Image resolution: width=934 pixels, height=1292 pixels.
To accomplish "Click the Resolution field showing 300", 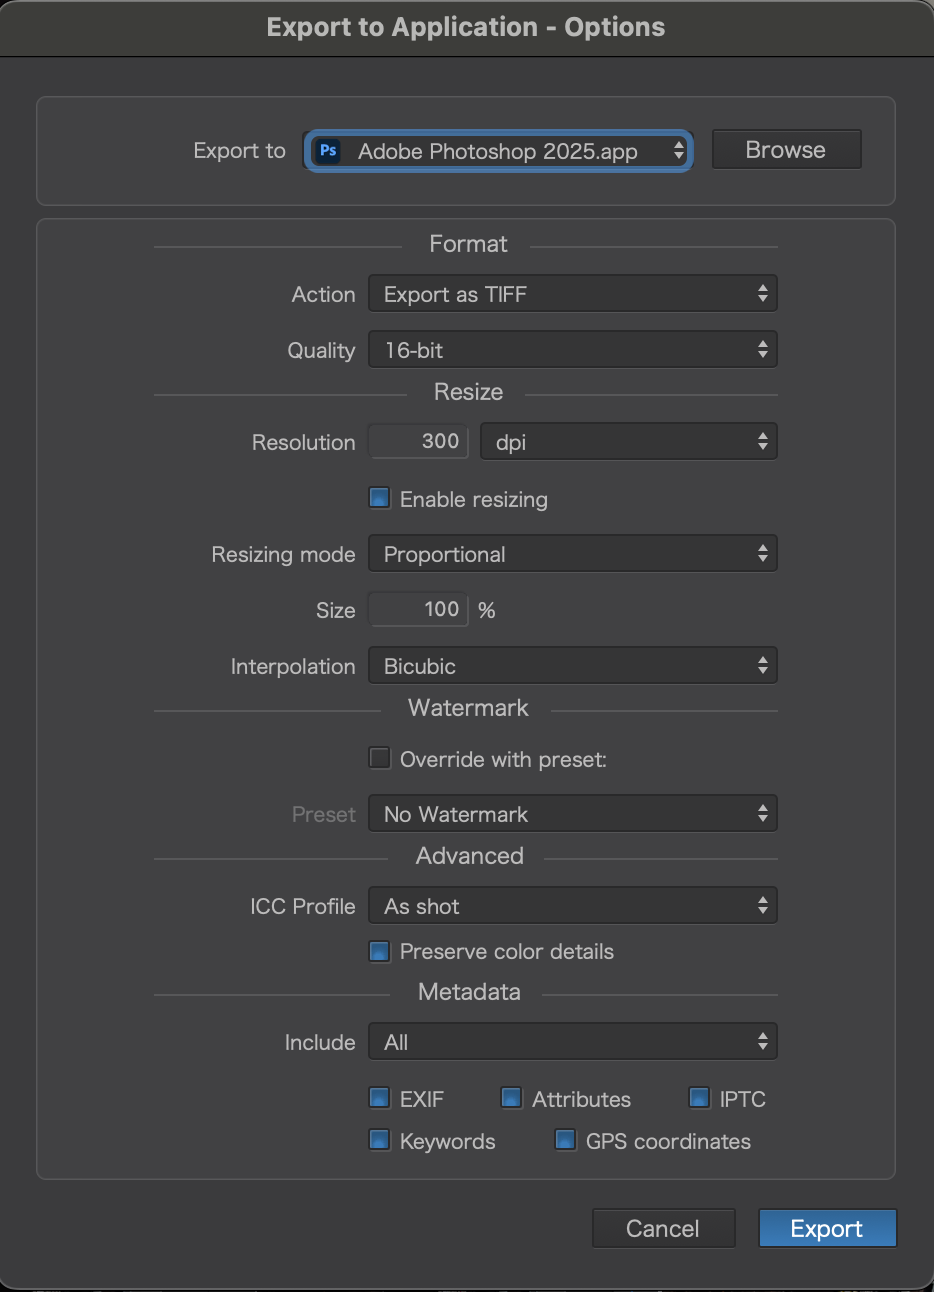I will click(x=418, y=441).
